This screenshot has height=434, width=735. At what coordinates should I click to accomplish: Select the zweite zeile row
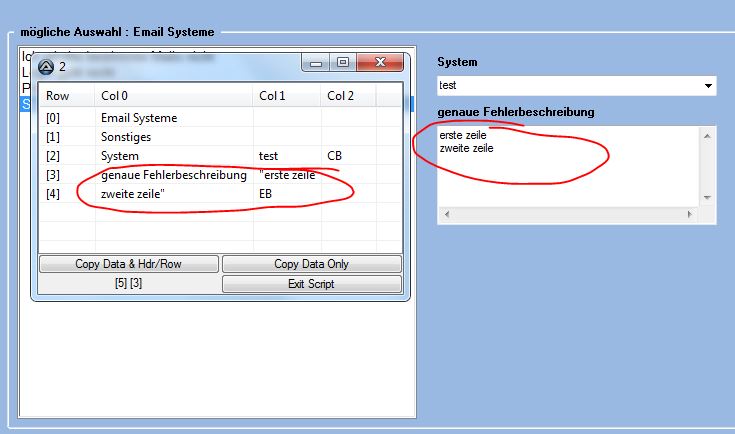pos(133,194)
